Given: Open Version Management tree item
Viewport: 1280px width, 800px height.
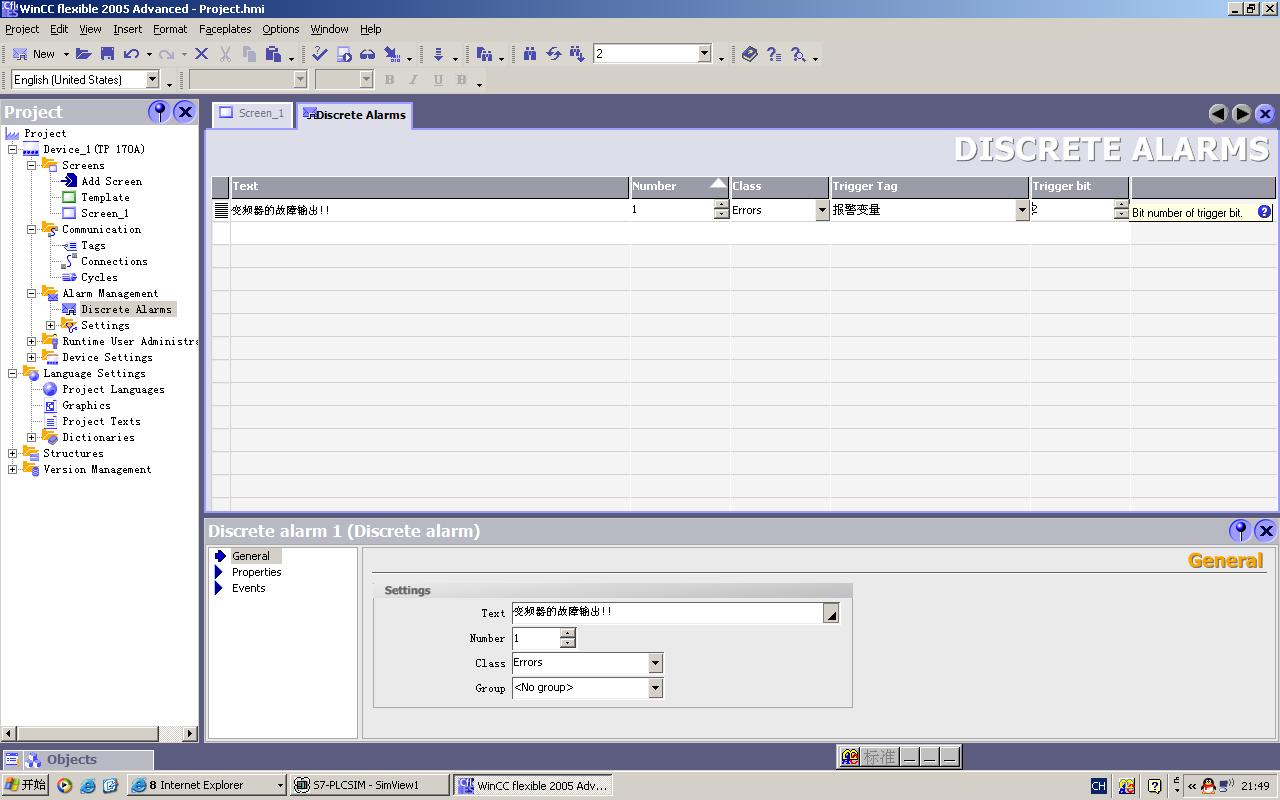Looking at the screenshot, I should 97,469.
